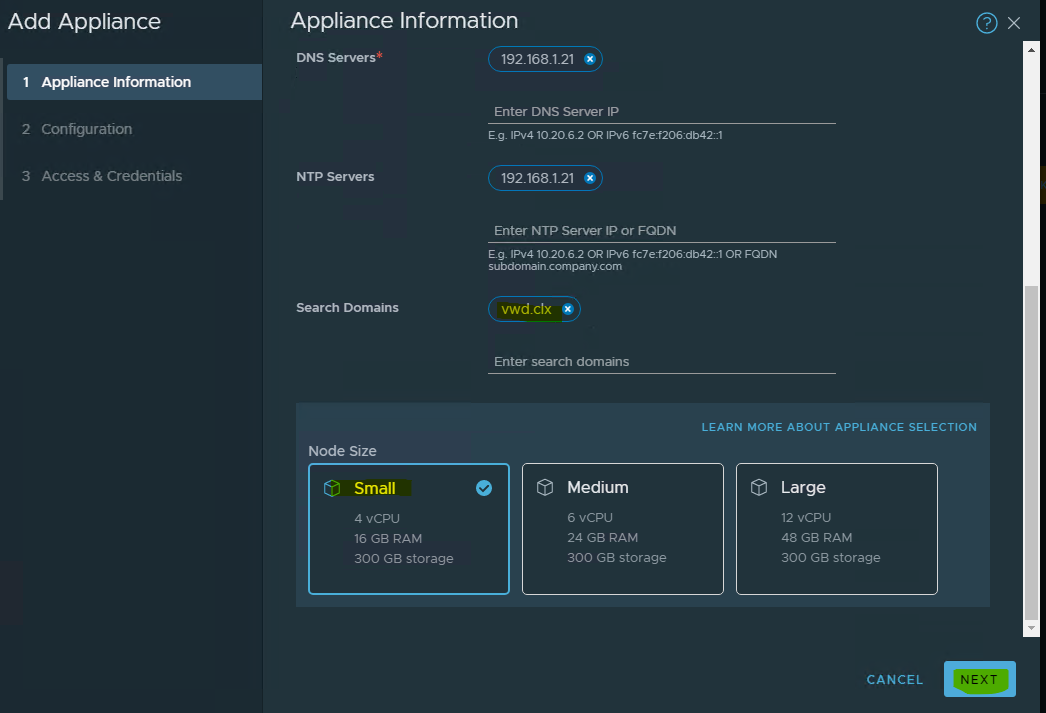The width and height of the screenshot is (1046, 713).
Task: Select the Medium node size card
Action: pos(622,540)
